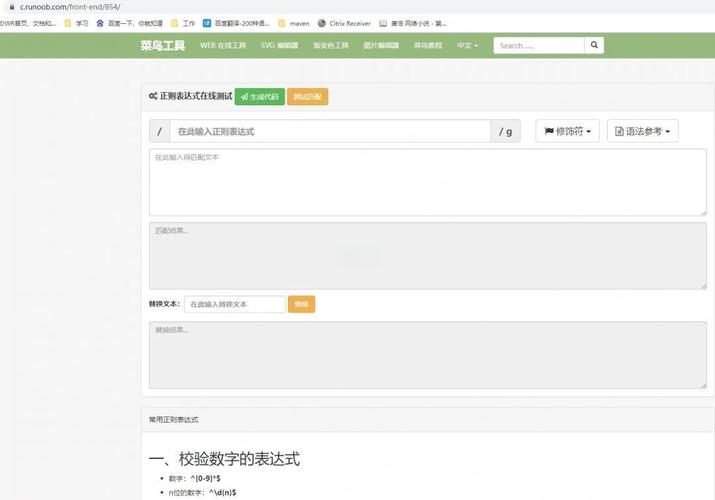Open the maven bookmark folder

294,23
